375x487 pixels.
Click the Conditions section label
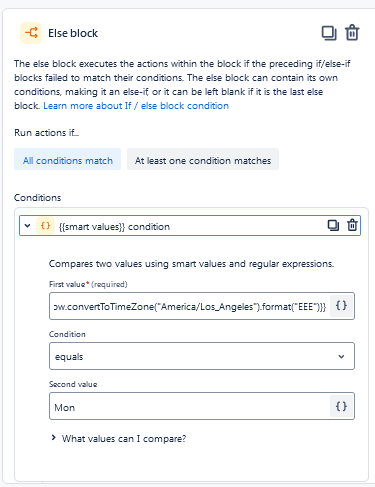point(37,198)
